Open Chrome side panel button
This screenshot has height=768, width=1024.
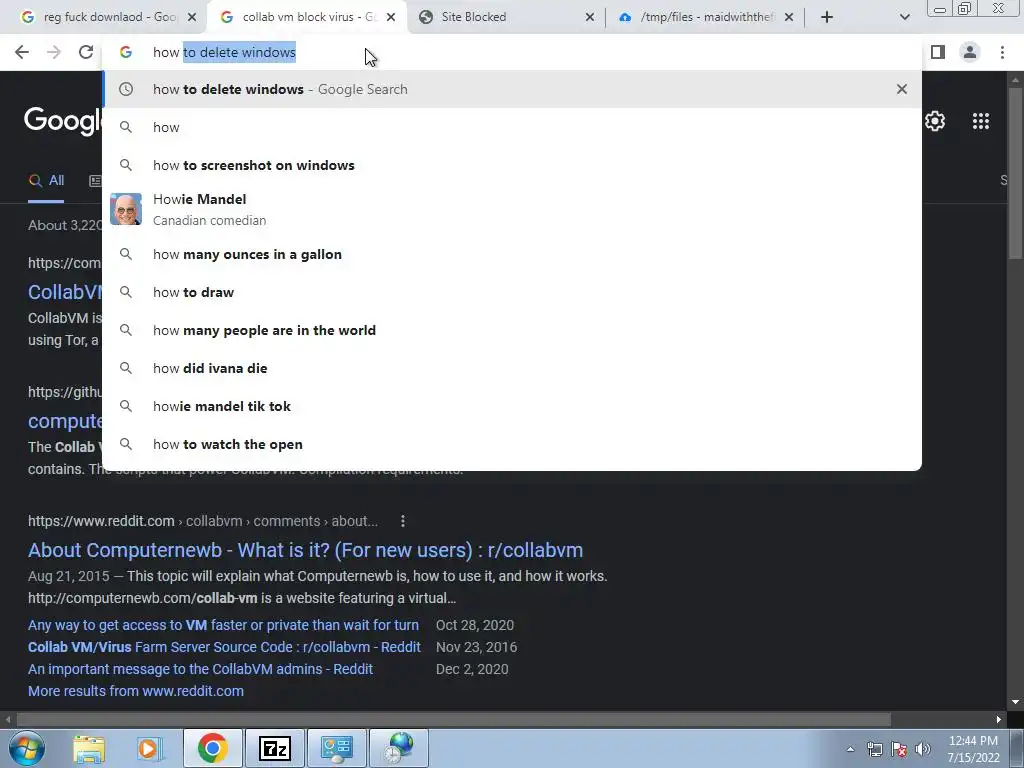click(x=938, y=52)
